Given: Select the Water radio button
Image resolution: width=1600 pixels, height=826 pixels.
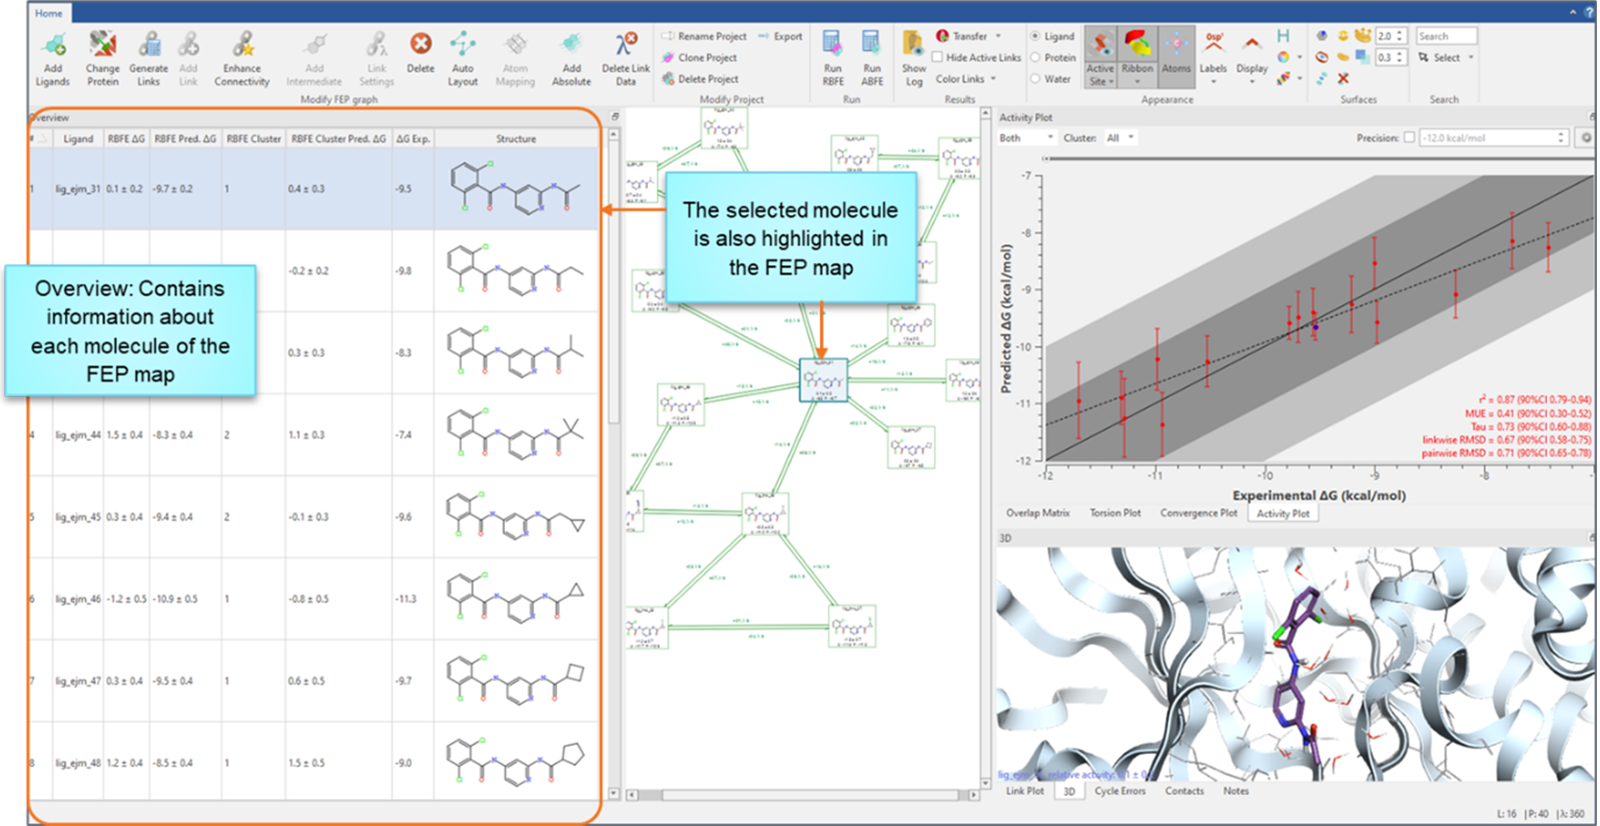Looking at the screenshot, I should pyautogui.click(x=1036, y=79).
